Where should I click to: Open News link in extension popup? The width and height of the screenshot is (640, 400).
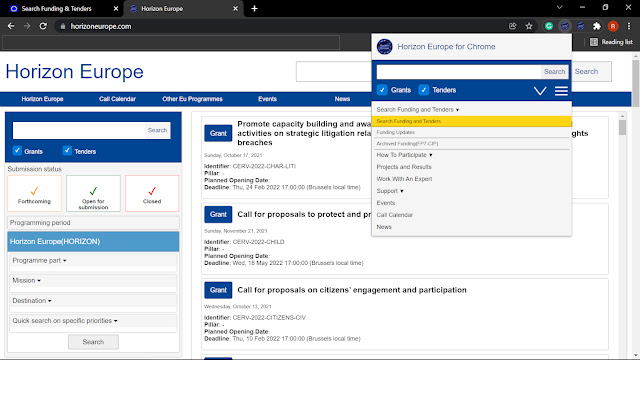pyautogui.click(x=384, y=227)
